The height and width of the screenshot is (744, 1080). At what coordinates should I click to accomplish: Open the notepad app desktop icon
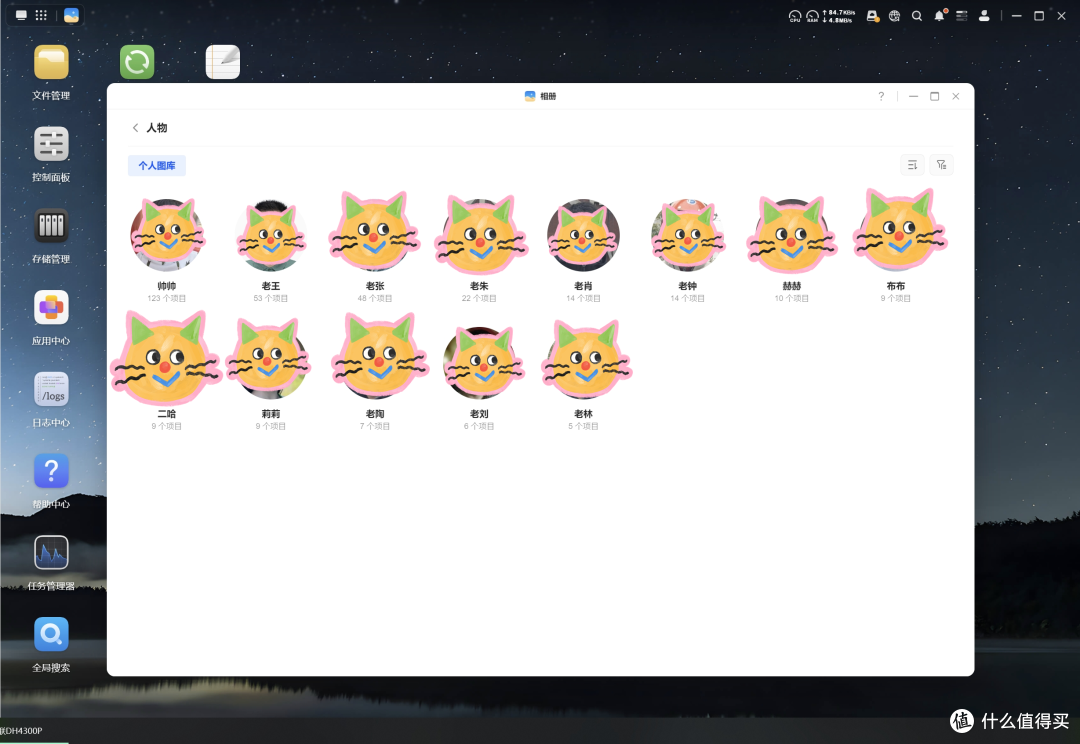(222, 62)
